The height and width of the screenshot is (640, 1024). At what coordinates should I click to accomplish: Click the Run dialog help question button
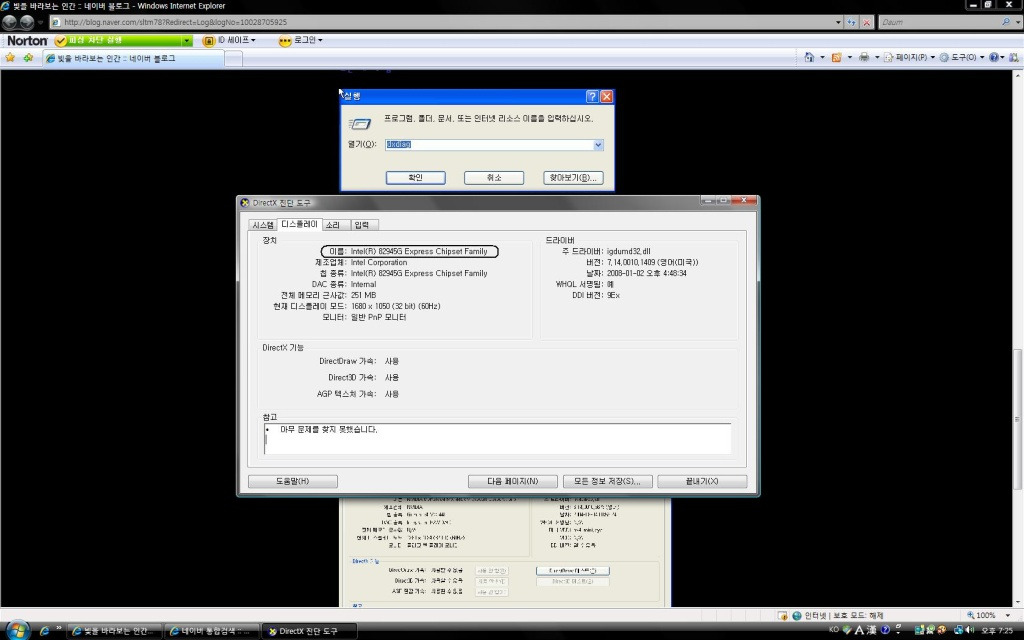coord(592,97)
